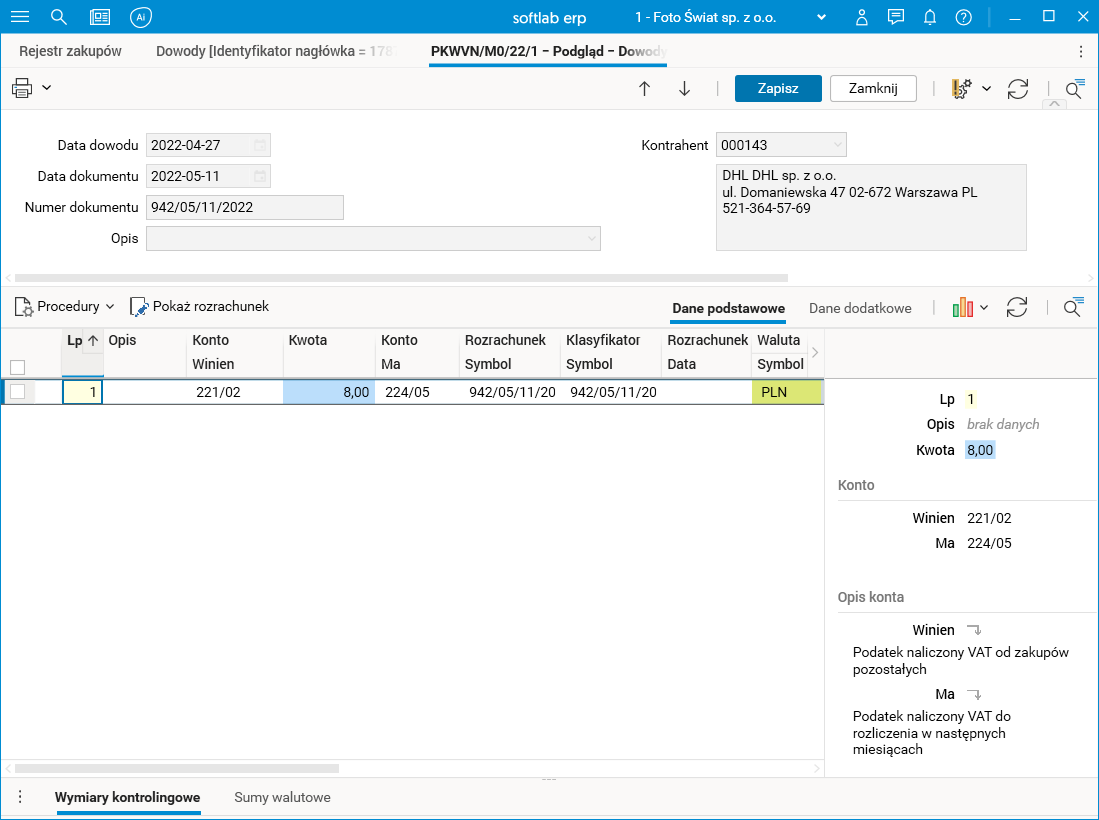Toggle the select-all rows checkbox
This screenshot has height=820, width=1099.
point(18,367)
